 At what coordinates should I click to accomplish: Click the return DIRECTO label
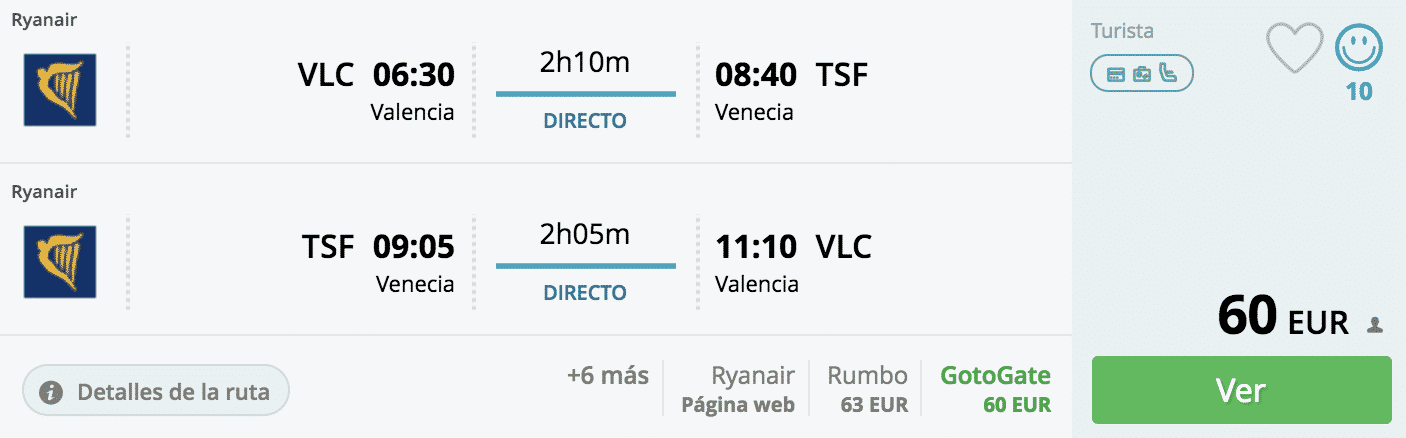[585, 293]
